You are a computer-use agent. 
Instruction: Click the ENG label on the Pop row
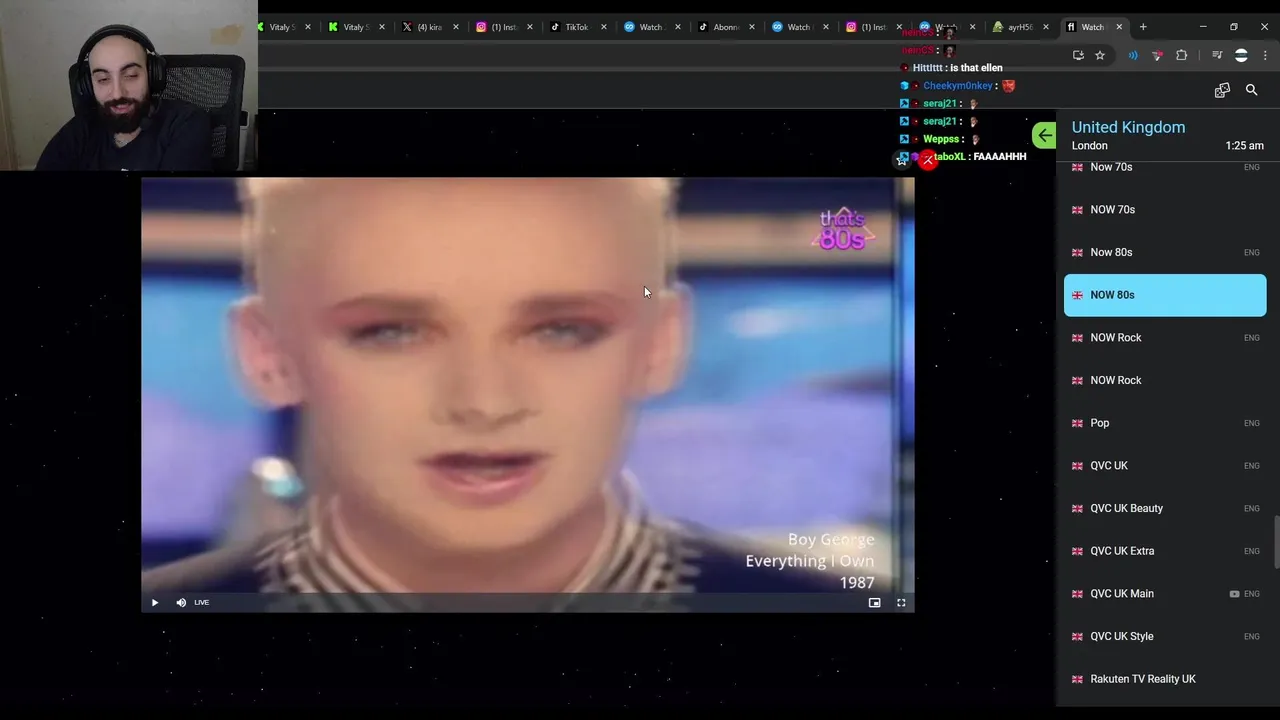coord(1251,423)
